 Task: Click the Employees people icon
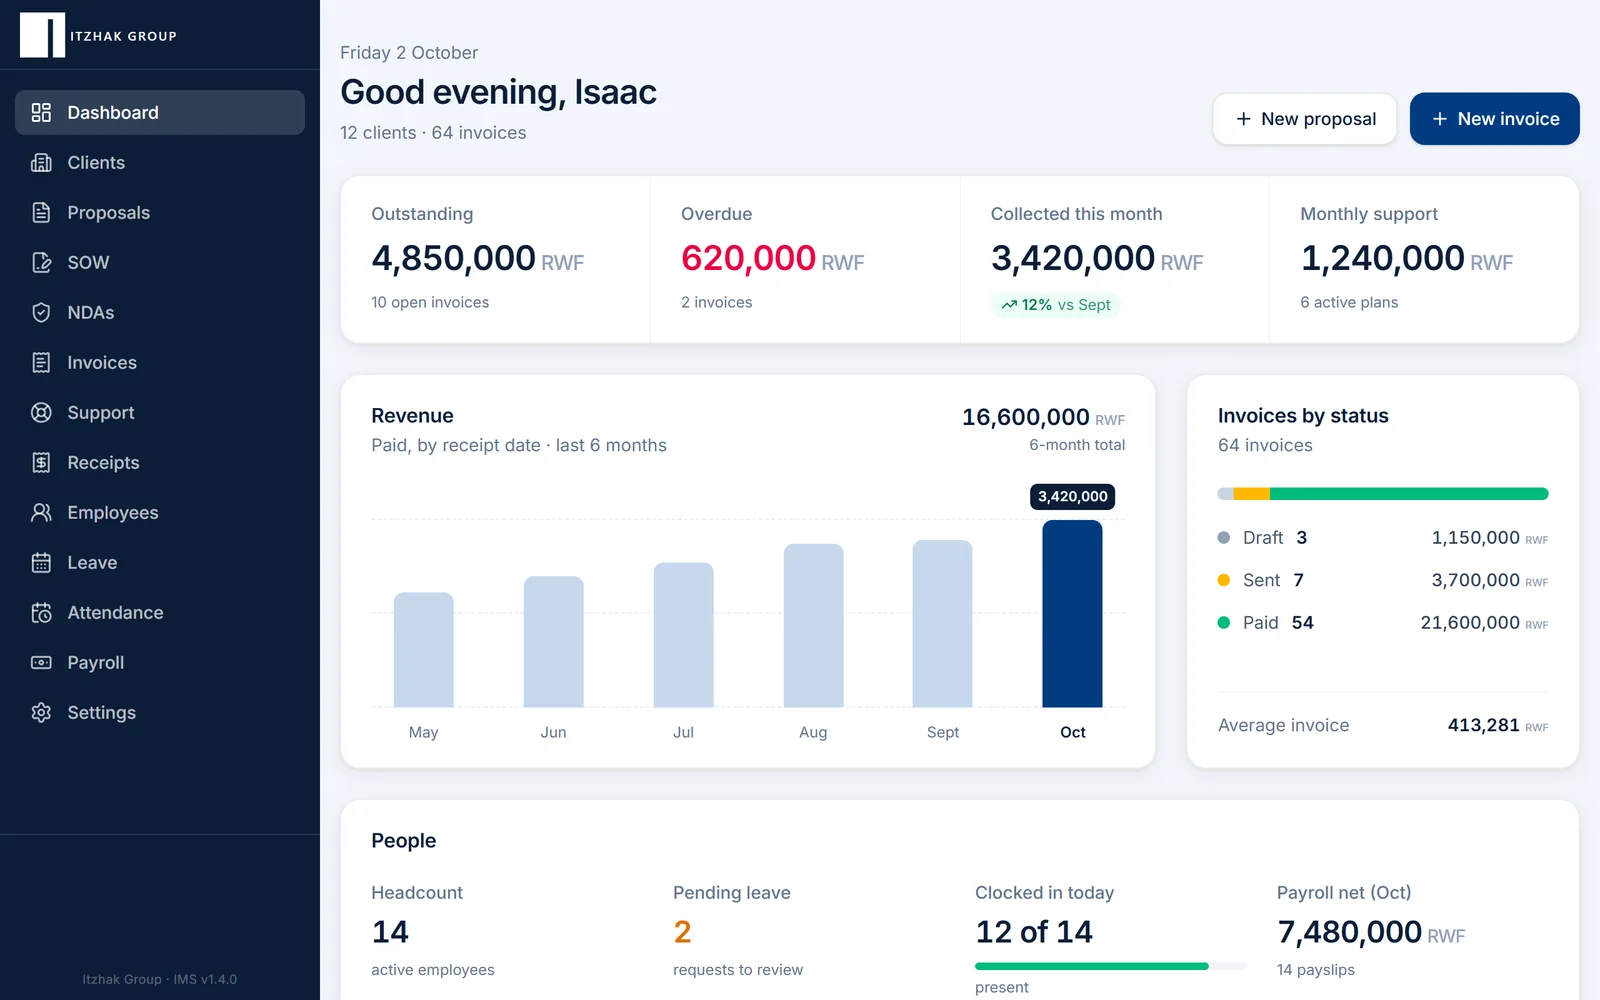click(x=41, y=513)
